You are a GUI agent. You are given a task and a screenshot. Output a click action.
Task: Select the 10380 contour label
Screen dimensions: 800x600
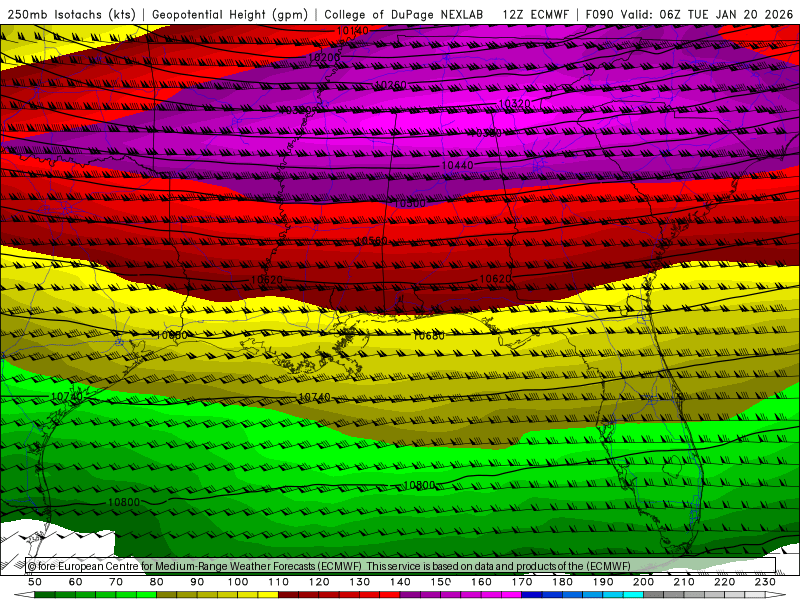[486, 133]
